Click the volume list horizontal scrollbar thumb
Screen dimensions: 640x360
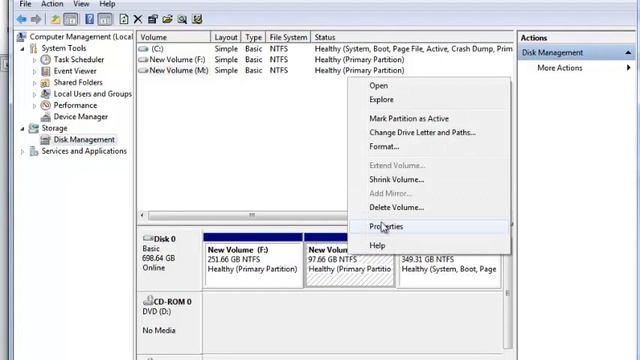(251, 215)
